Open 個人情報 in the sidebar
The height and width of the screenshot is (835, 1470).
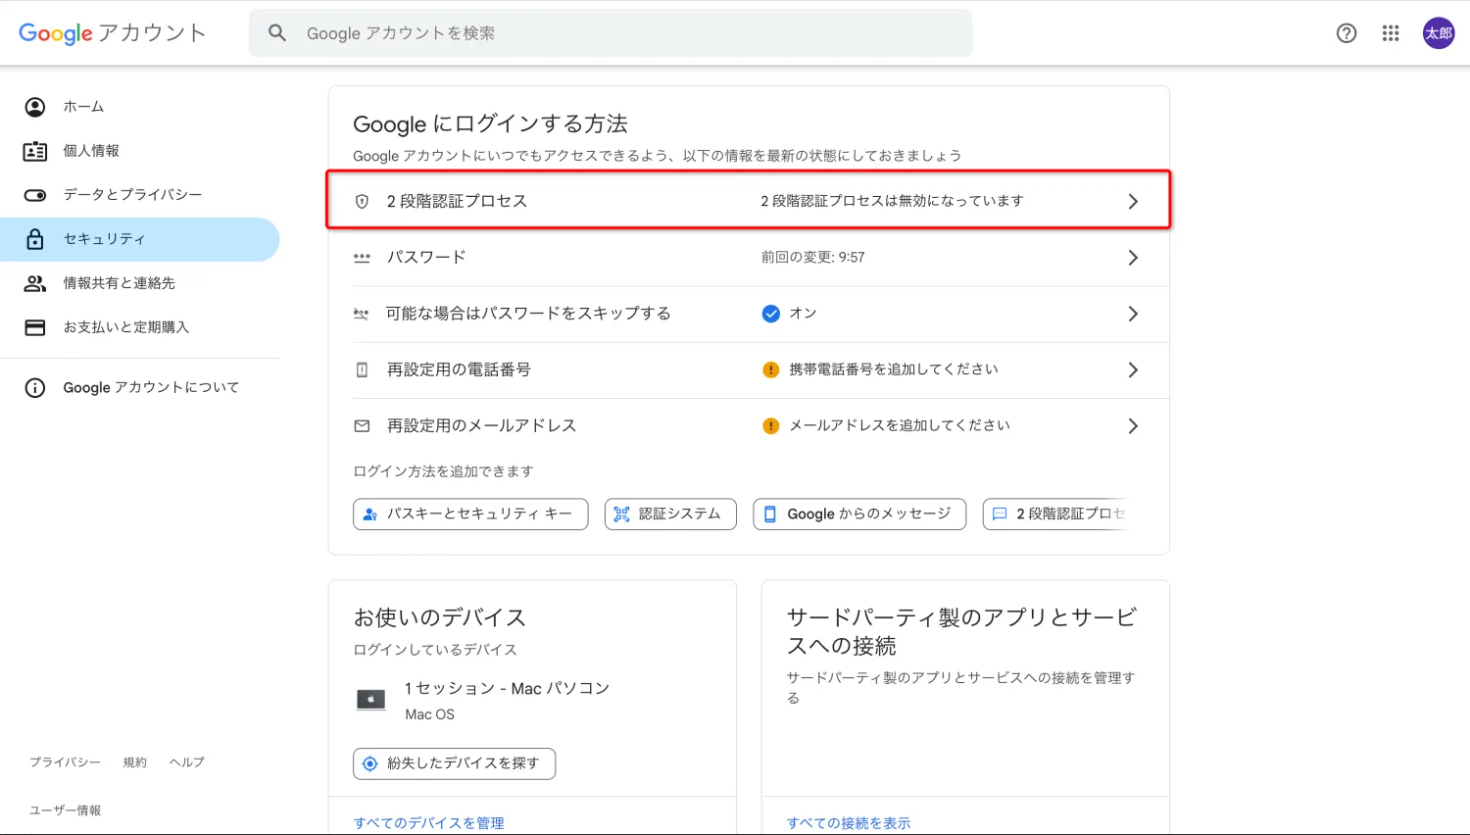coord(140,151)
